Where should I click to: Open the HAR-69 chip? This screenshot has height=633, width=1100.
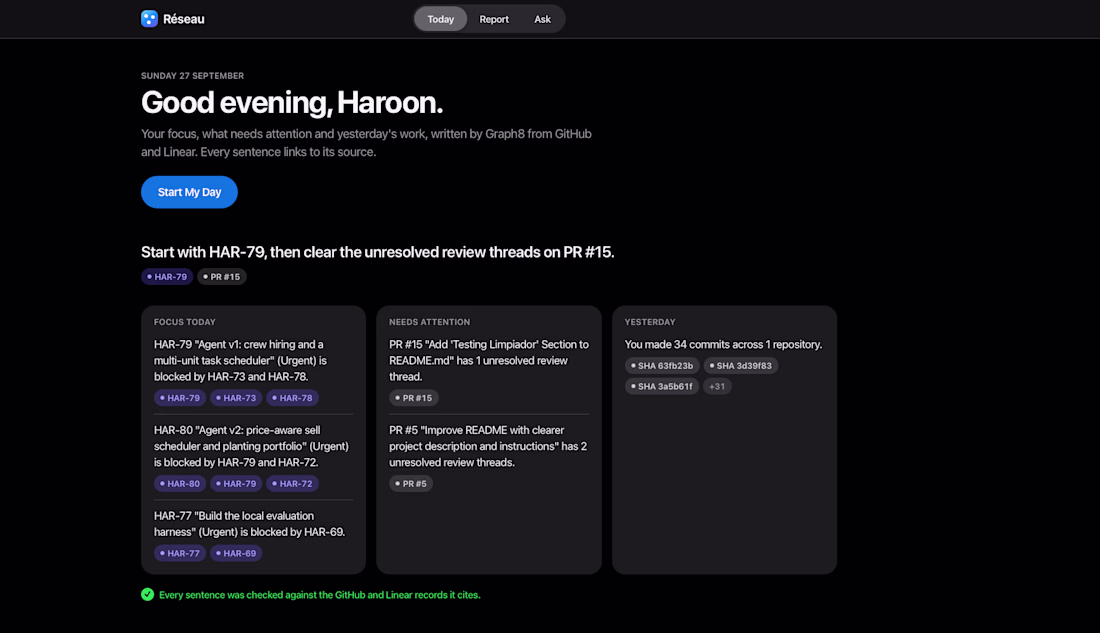pyautogui.click(x=236, y=553)
